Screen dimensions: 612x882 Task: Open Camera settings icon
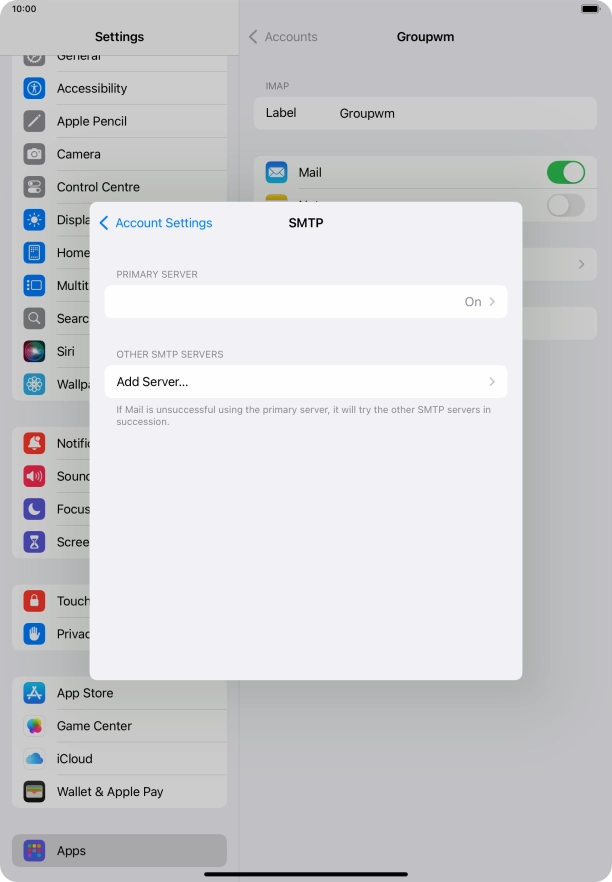coord(35,154)
